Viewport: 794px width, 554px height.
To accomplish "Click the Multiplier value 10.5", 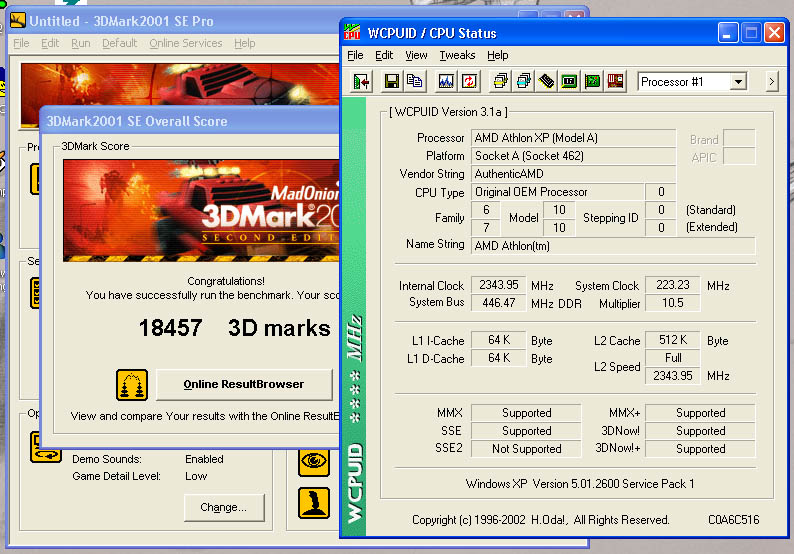I will (672, 303).
